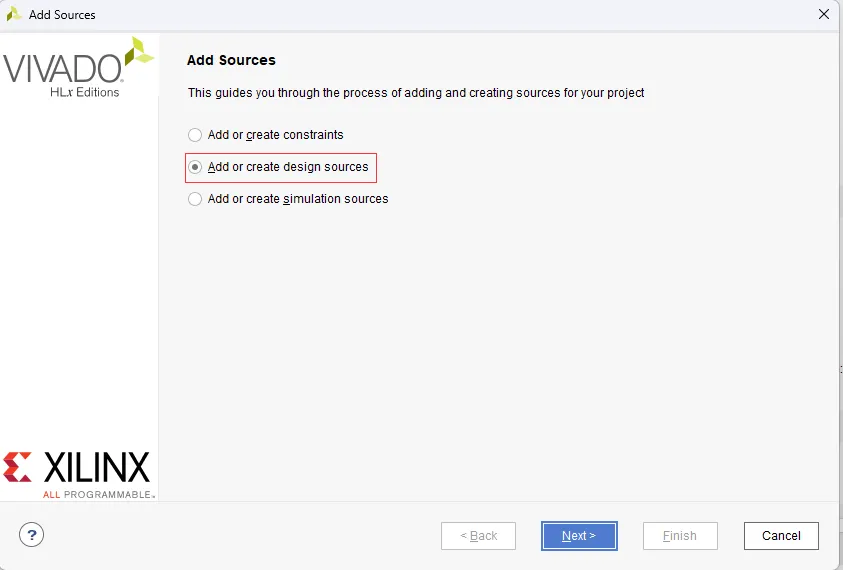Click the green Vivado leaf logo graphic
Viewport: 843px width, 570px height.
(139, 52)
